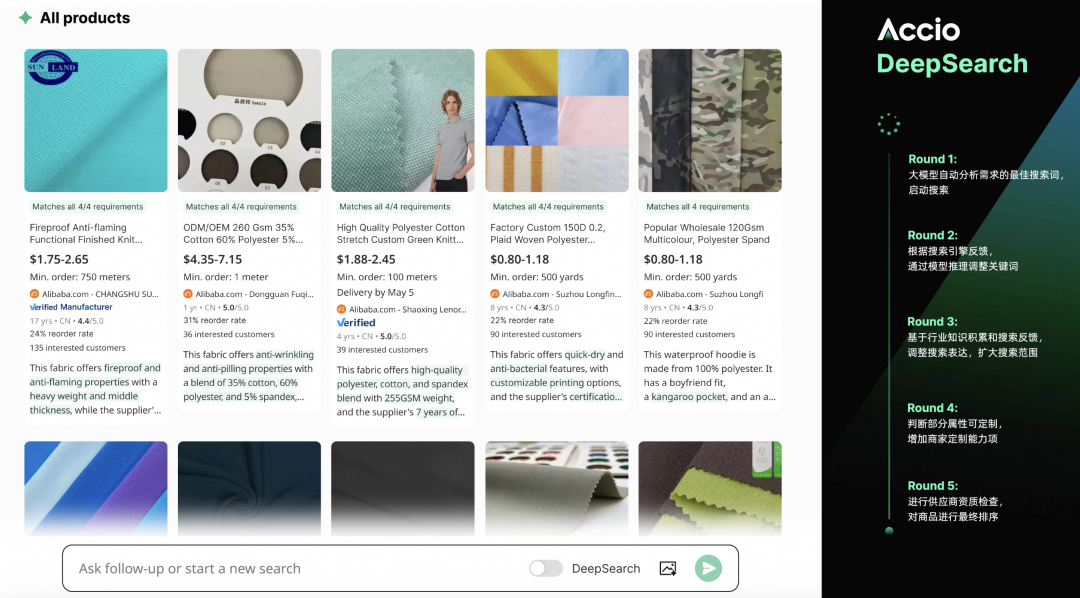This screenshot has height=598, width=1080.
Task: Open the turquoise Sun Land fabric thumbnail
Action: click(x=96, y=121)
